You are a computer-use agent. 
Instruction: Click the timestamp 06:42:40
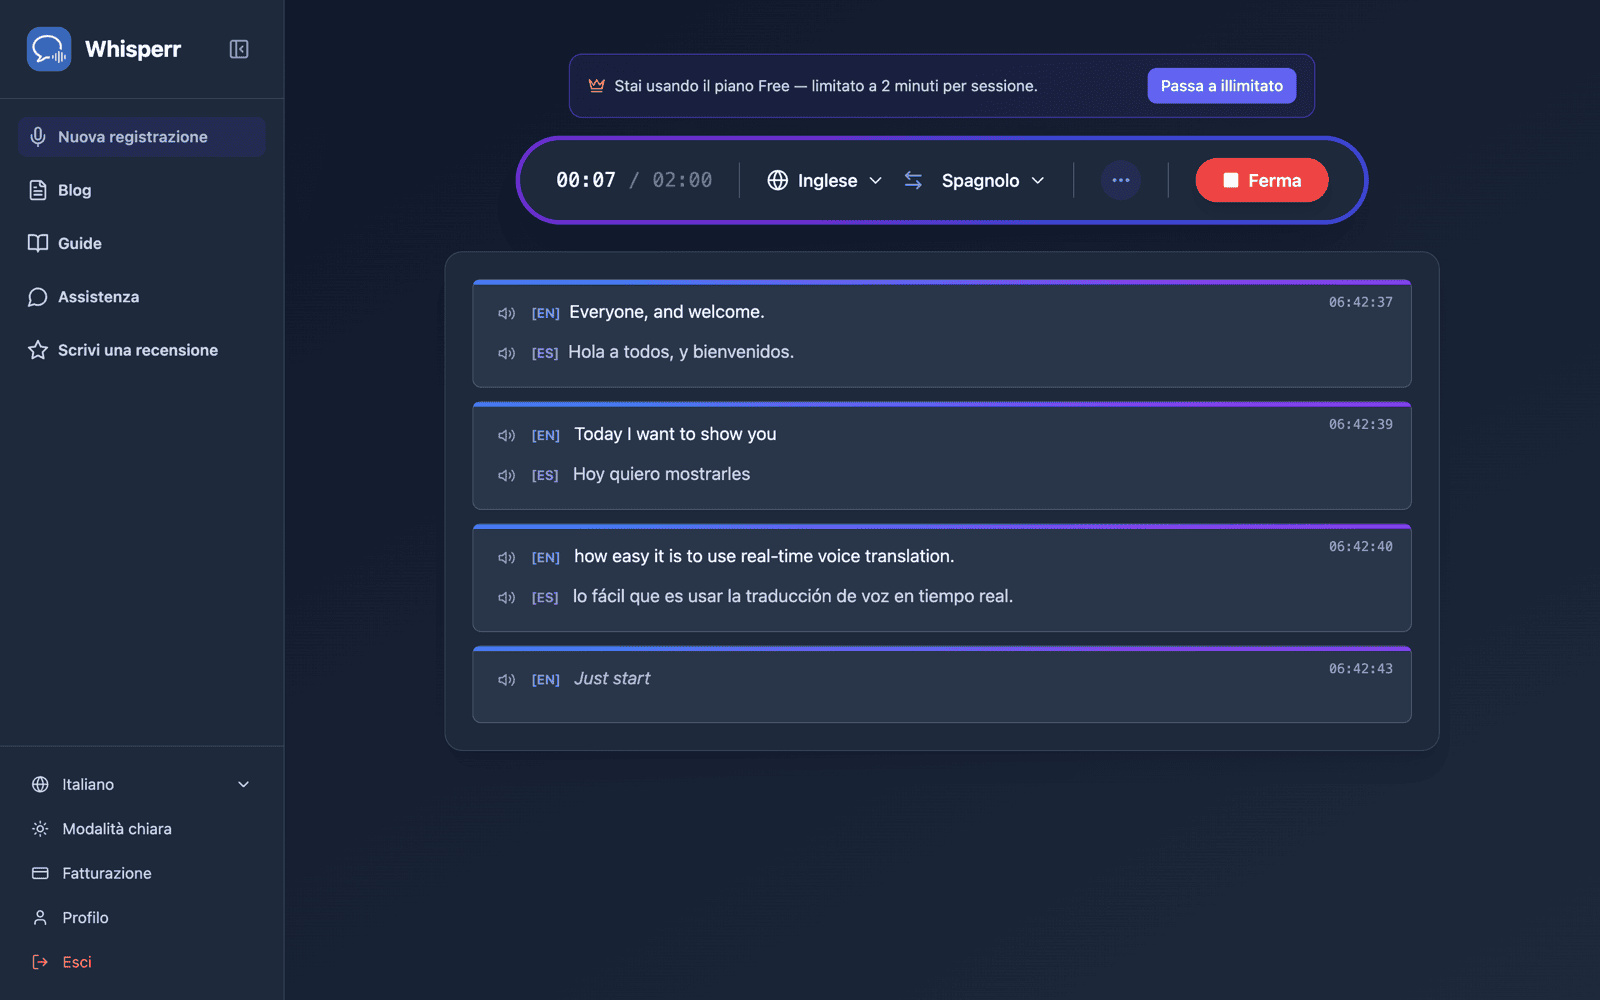[x=1361, y=546]
